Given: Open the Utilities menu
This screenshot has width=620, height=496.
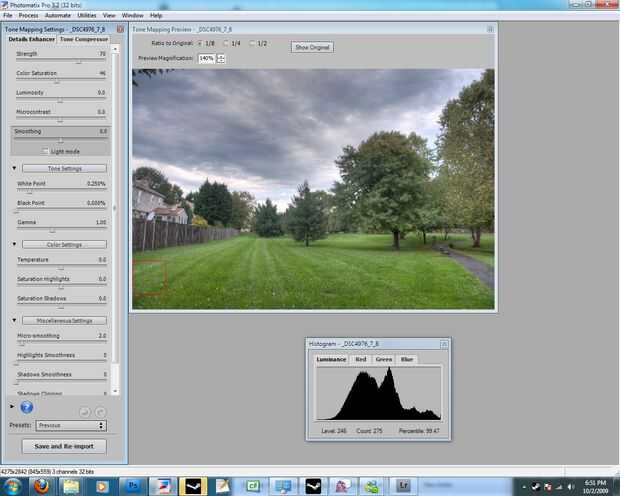Looking at the screenshot, I should tap(87, 15).
